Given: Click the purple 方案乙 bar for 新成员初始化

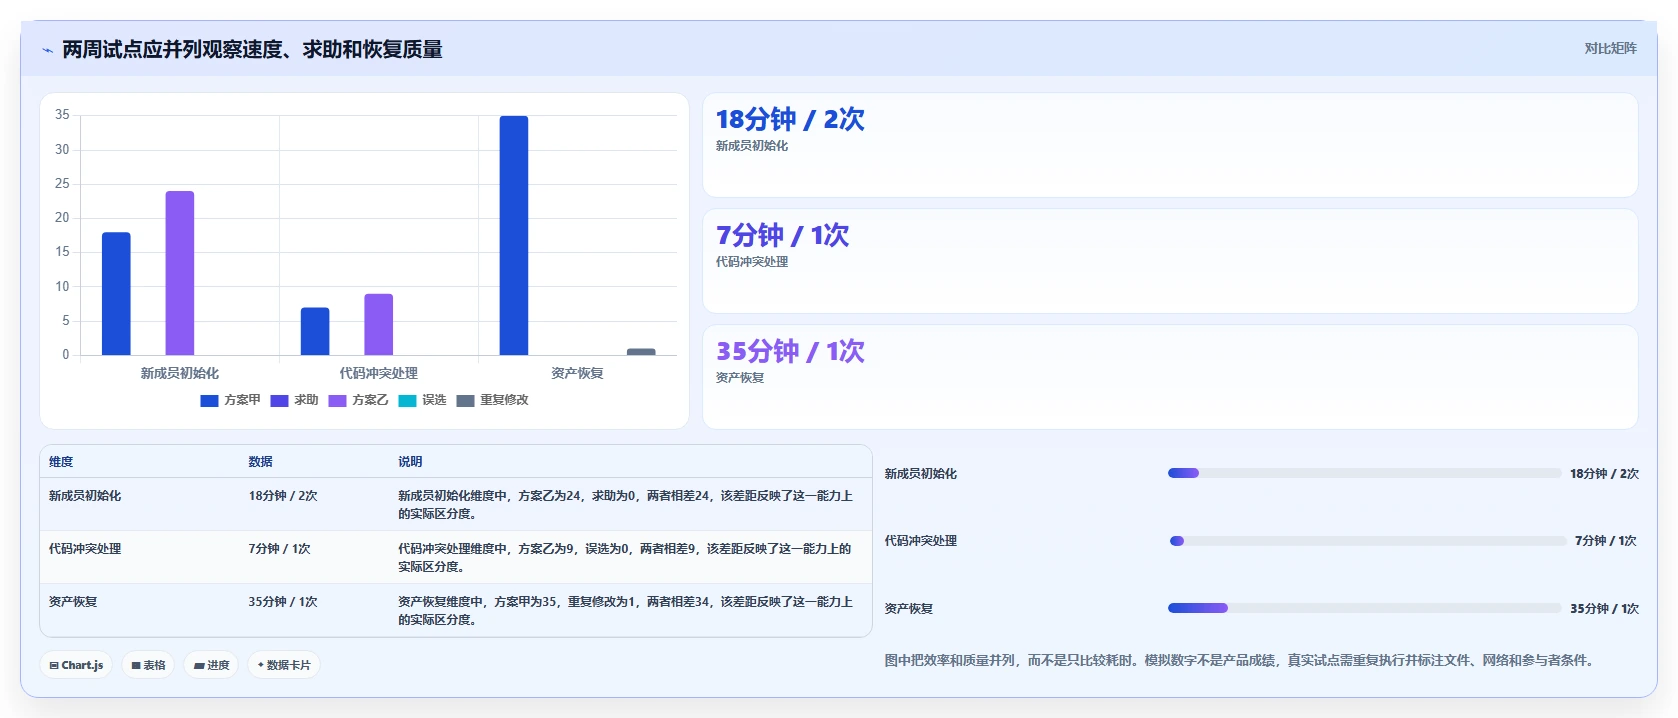Looking at the screenshot, I should [x=180, y=273].
